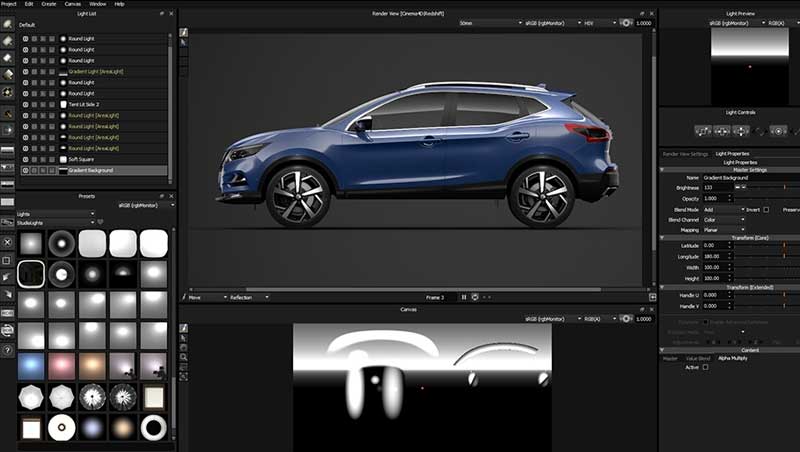Screen dimensions: 800x452
Task: Toggle the solo box on Soft Square row
Action: click(34, 159)
